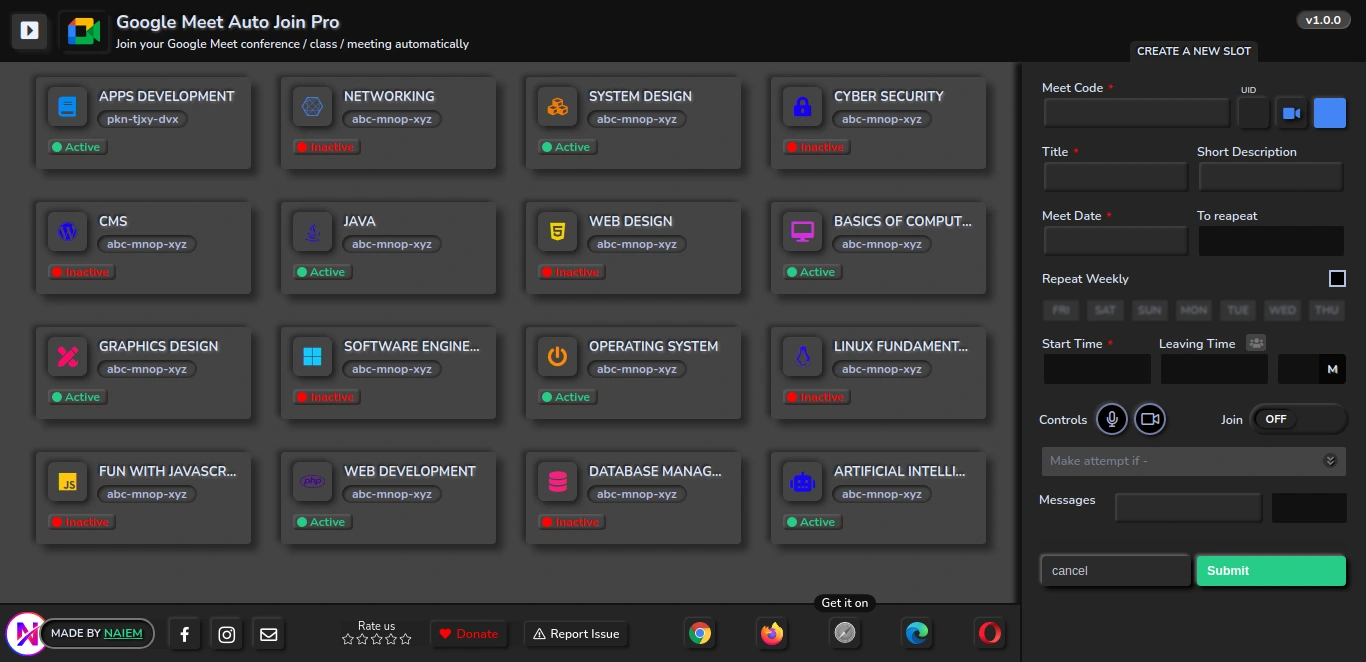
Task: Toggle the TUE weekday button
Action: (1238, 310)
